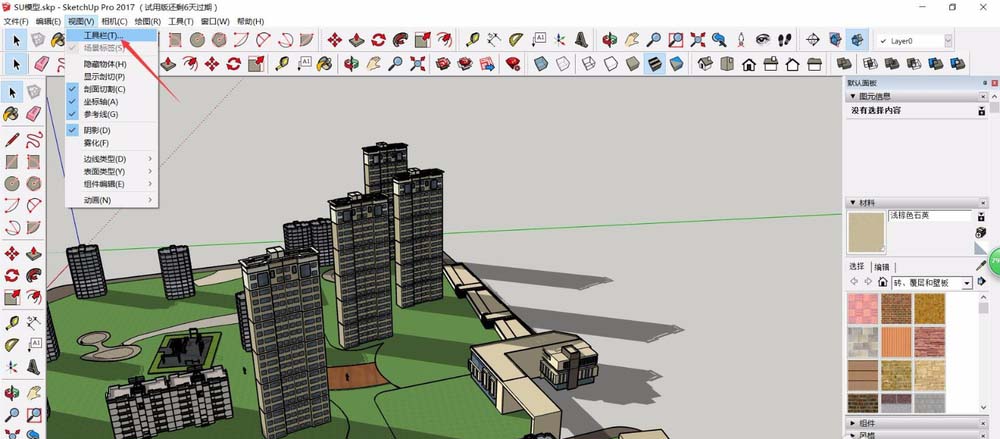Image resolution: width=1000 pixels, height=439 pixels.
Task: Open the Extension Warehouse ruby icon
Action: click(x=513, y=64)
